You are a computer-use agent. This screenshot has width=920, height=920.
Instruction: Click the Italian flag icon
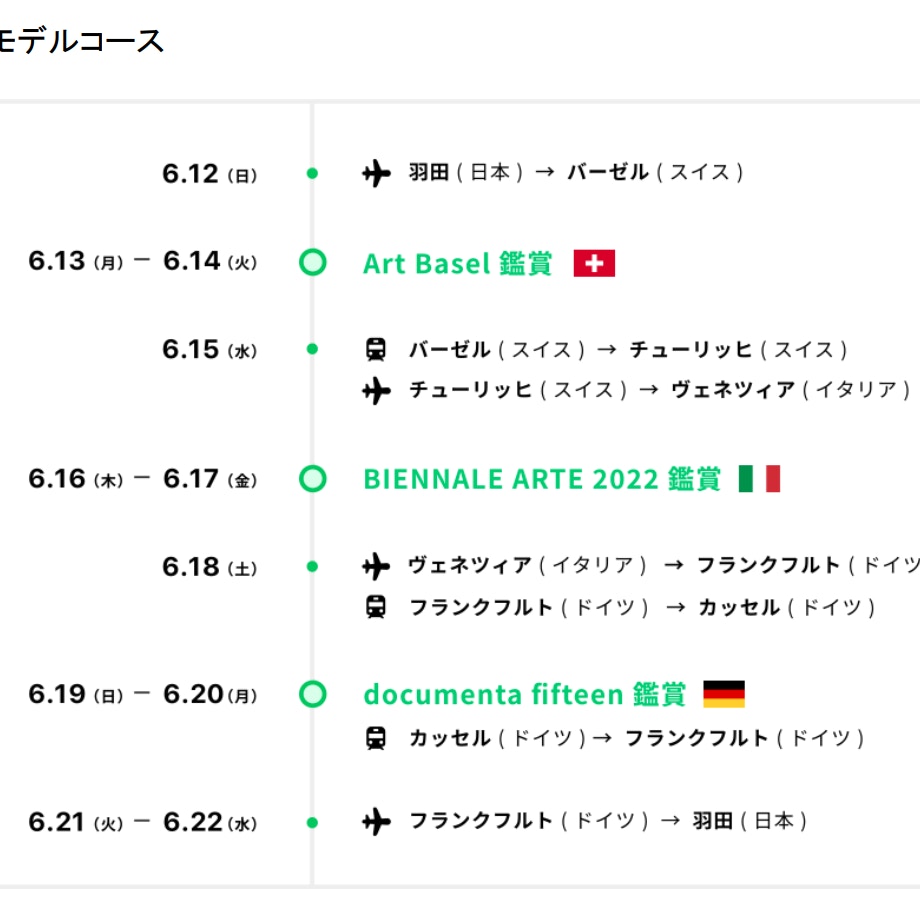(x=759, y=479)
